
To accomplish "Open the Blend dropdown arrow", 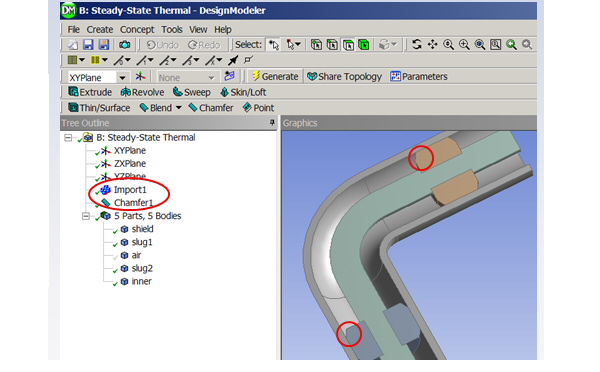I will 178,108.
